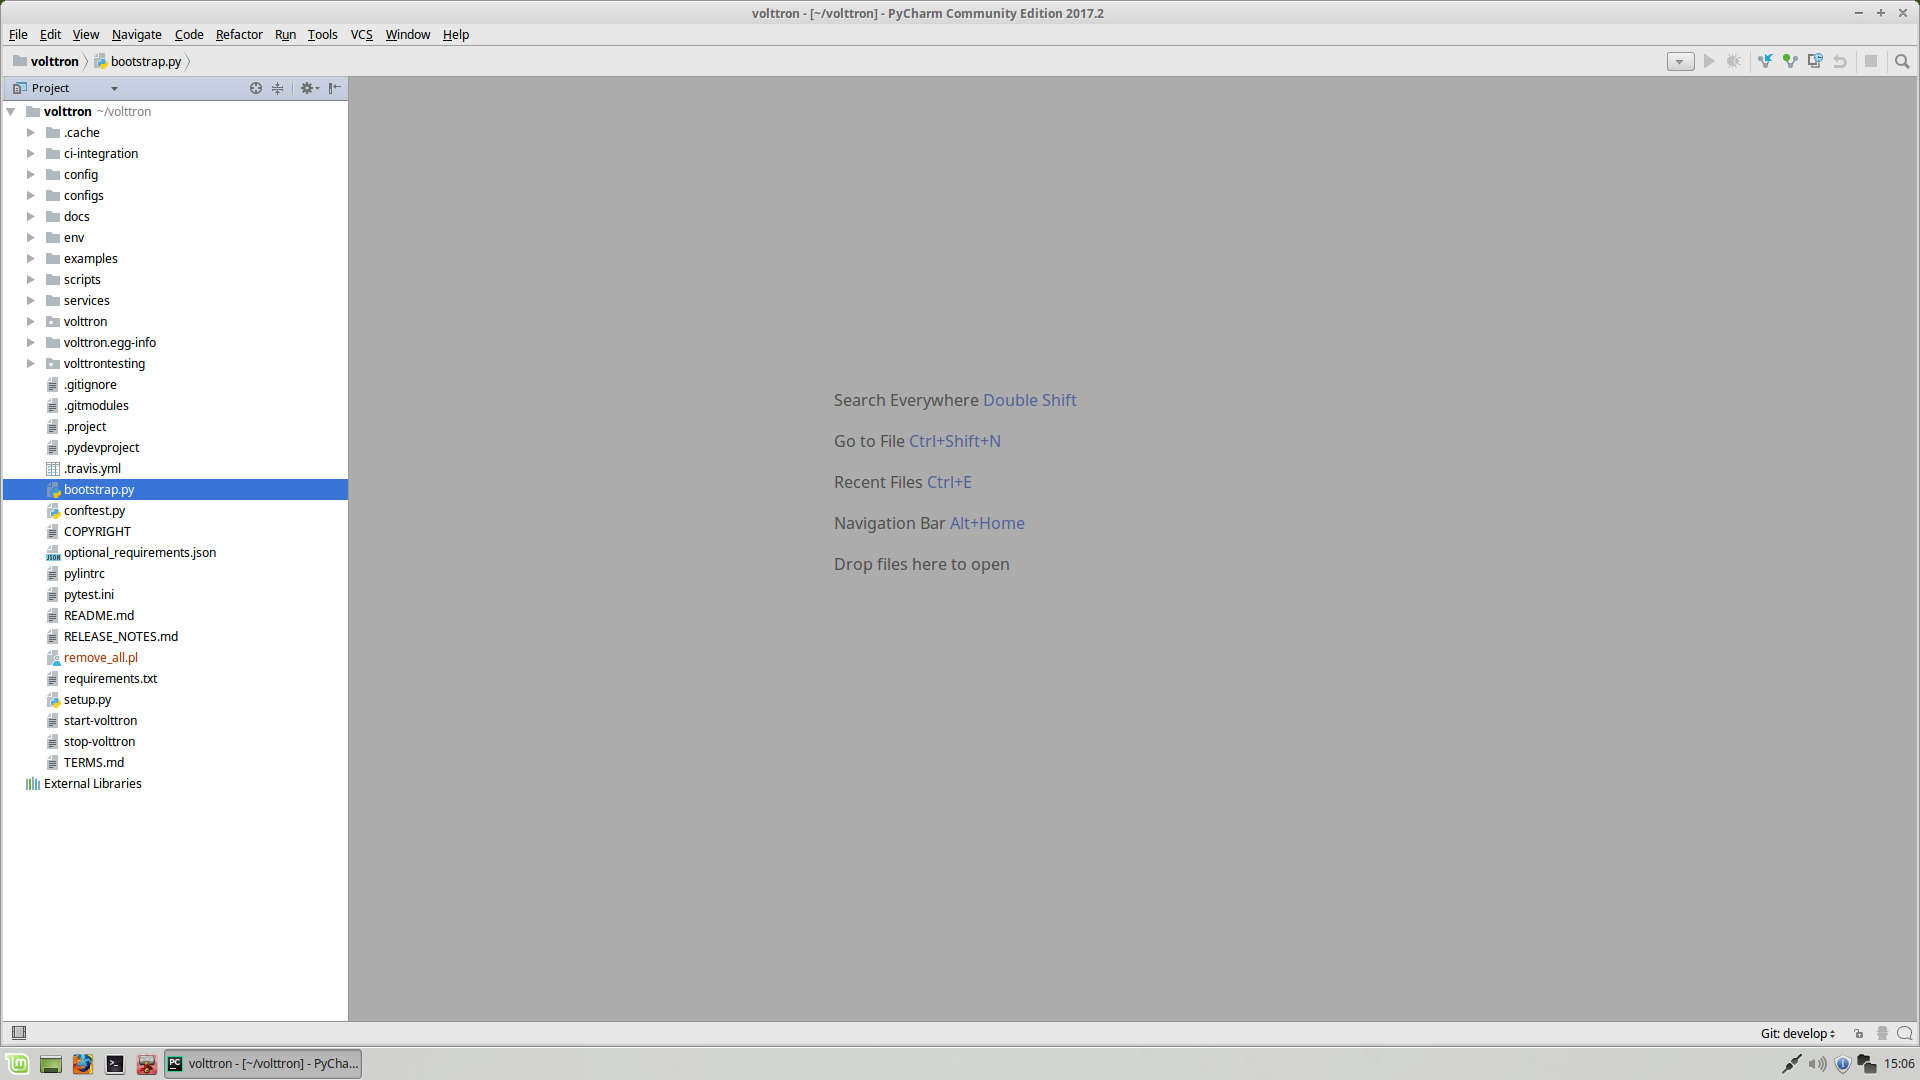Expand the examples folder

click(31, 259)
